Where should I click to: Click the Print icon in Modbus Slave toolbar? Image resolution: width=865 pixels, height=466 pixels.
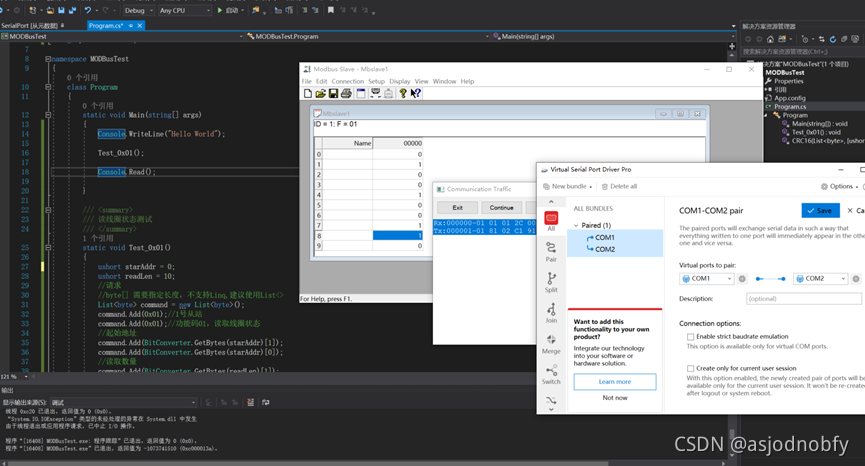346,93
